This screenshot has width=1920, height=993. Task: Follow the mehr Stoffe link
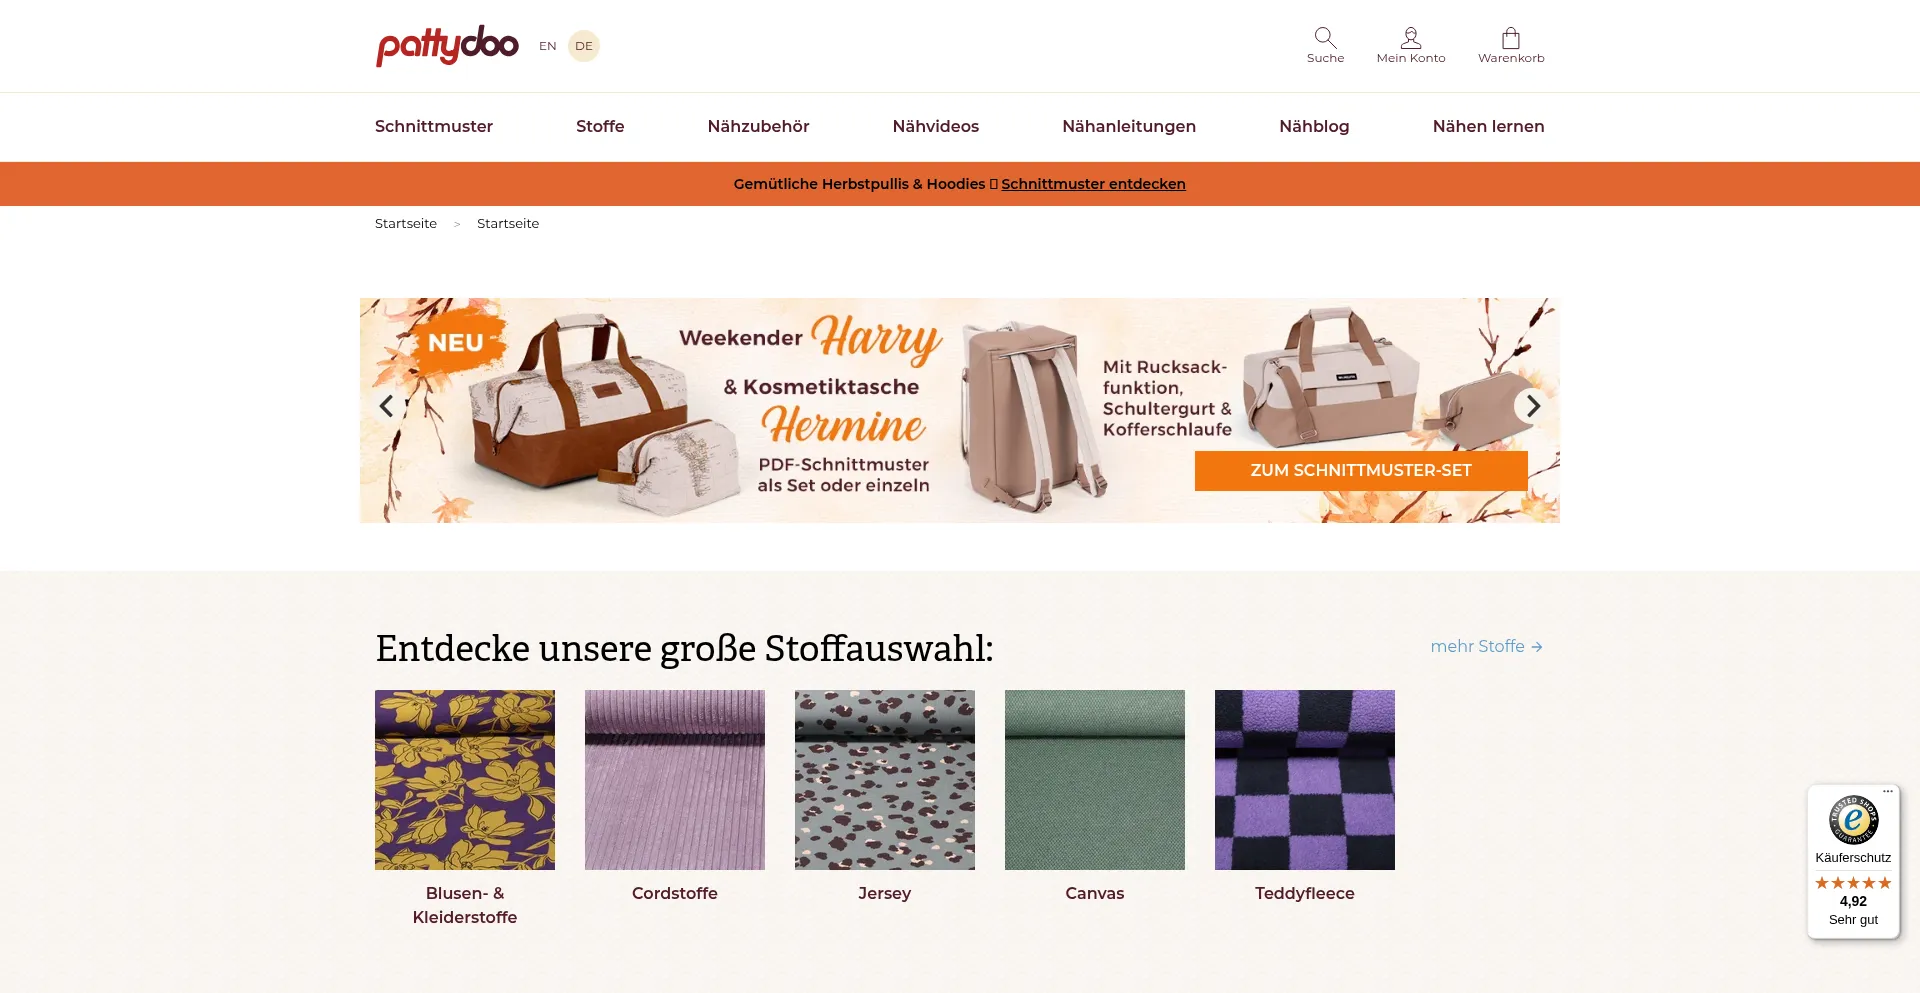(1486, 646)
